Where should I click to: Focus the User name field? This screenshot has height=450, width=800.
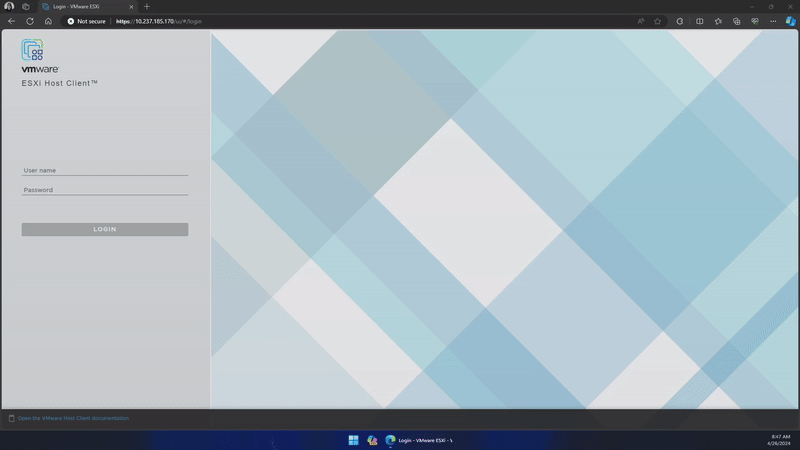105,170
